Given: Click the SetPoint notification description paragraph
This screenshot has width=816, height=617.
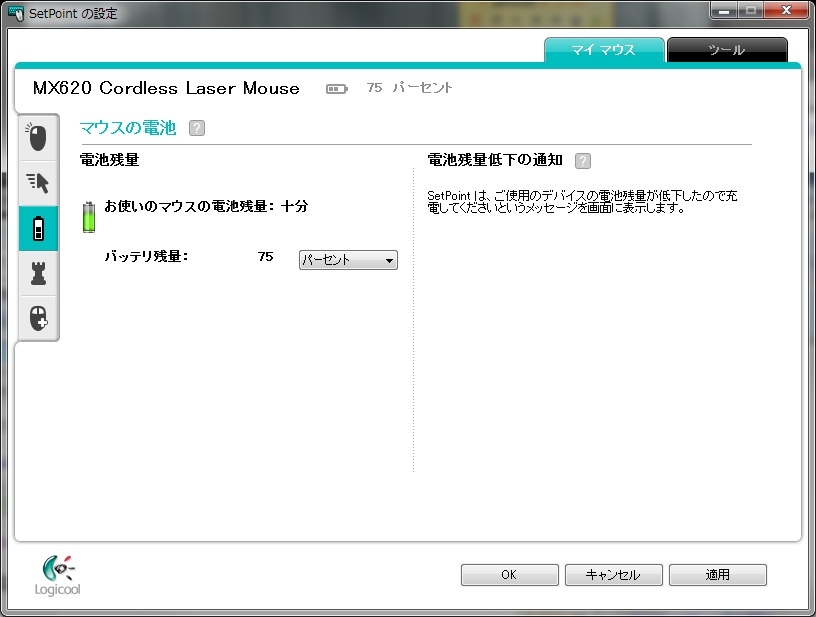Looking at the screenshot, I should 582,202.
